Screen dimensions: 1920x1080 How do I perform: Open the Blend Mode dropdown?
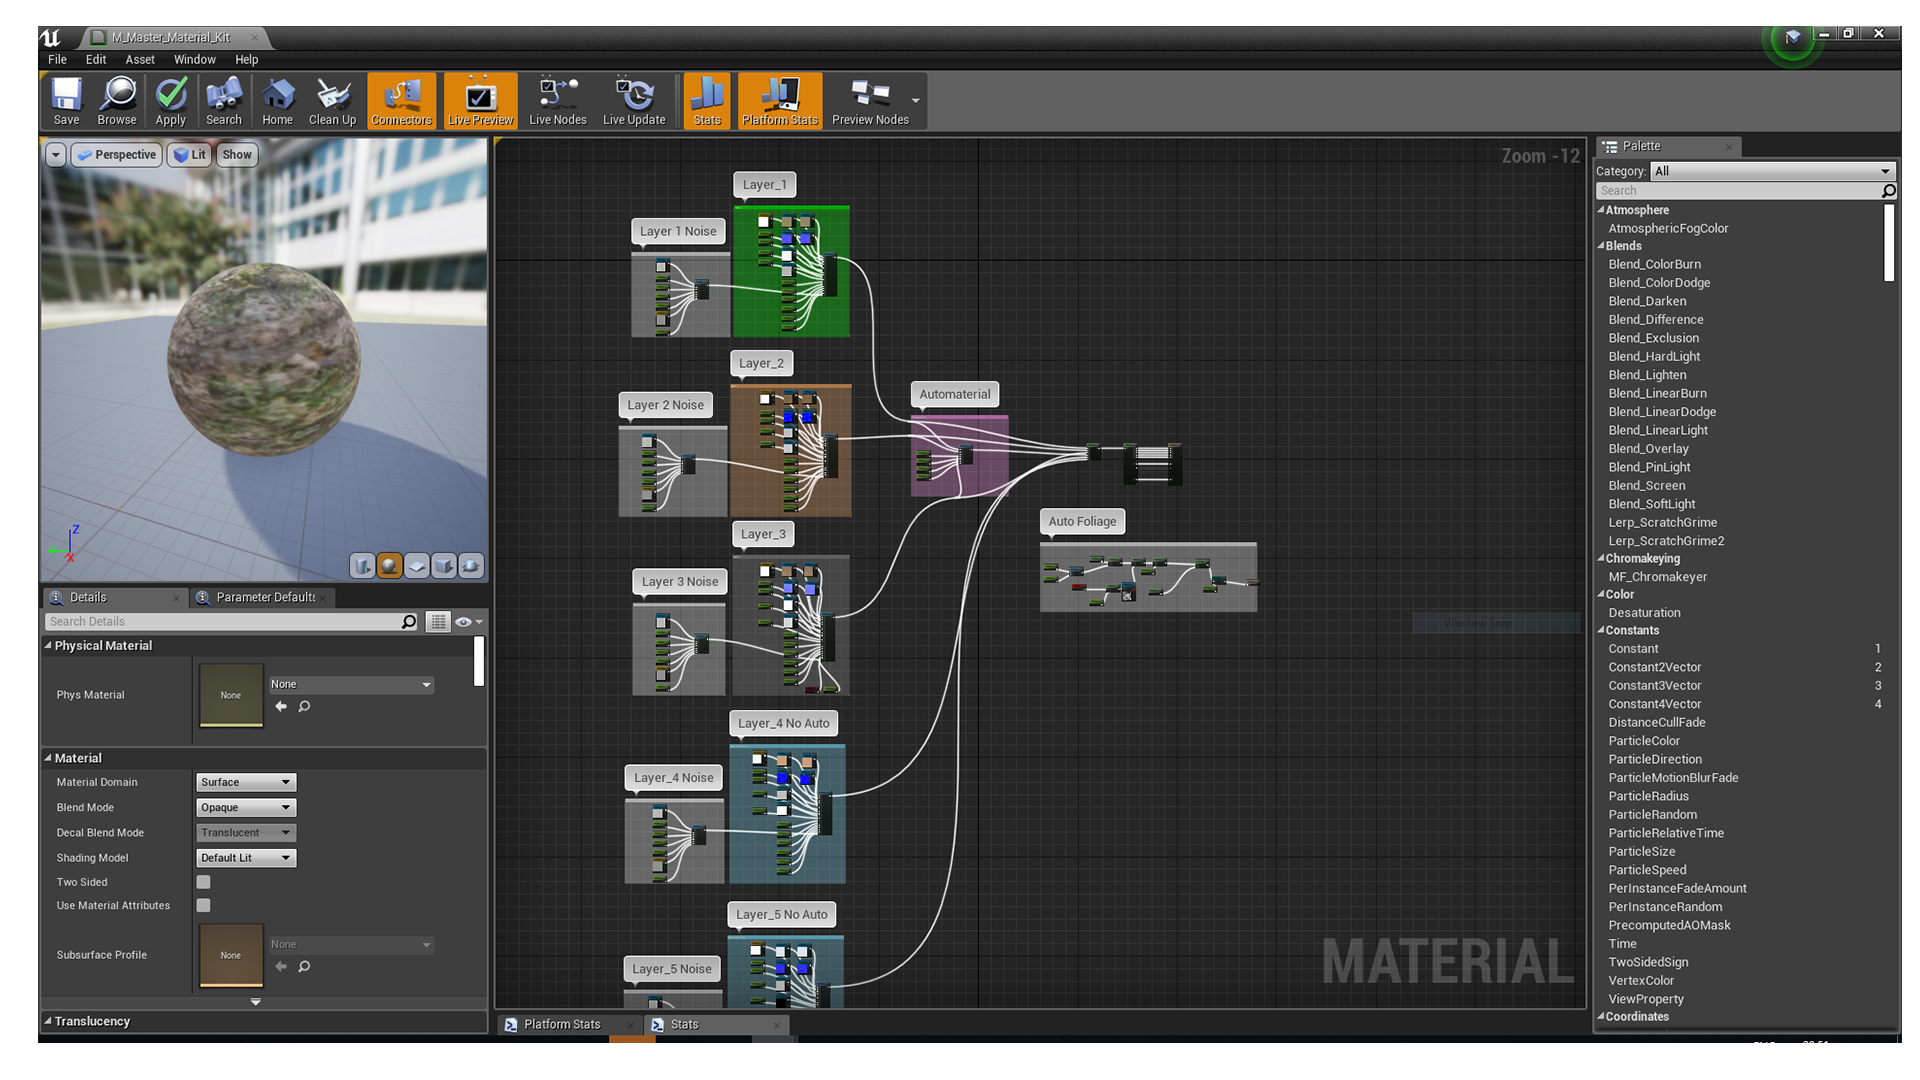pos(246,807)
